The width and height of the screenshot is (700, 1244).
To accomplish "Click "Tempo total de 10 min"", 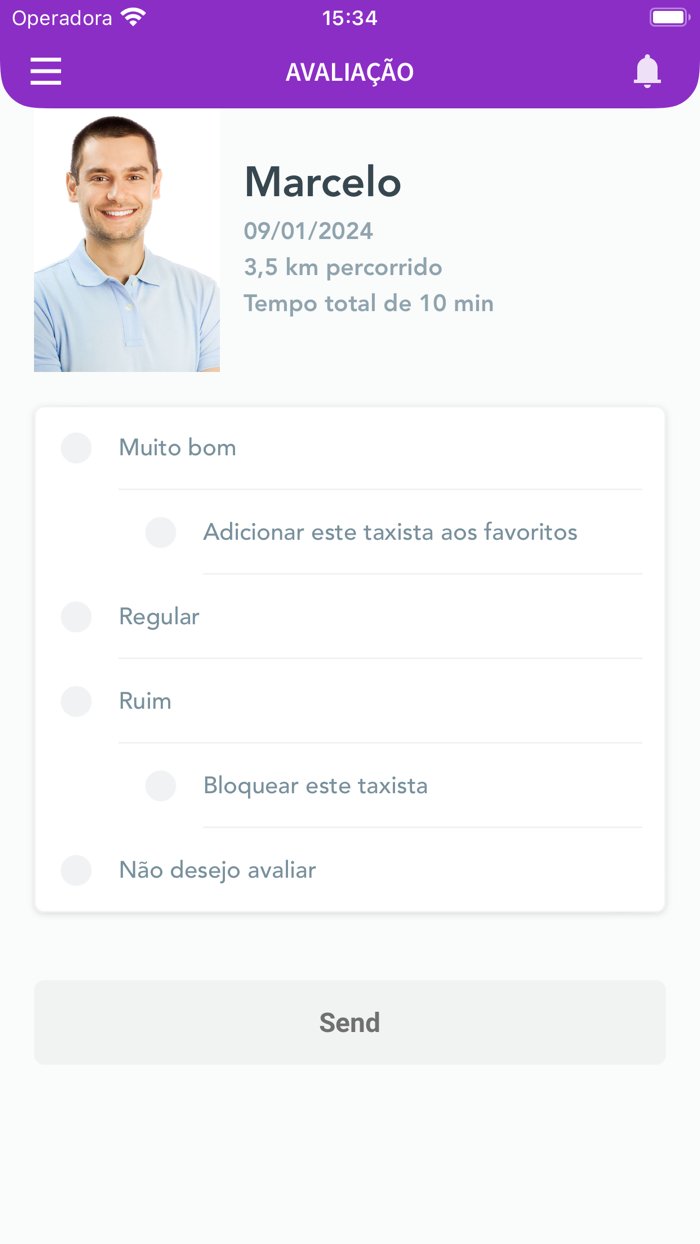I will click(x=368, y=303).
